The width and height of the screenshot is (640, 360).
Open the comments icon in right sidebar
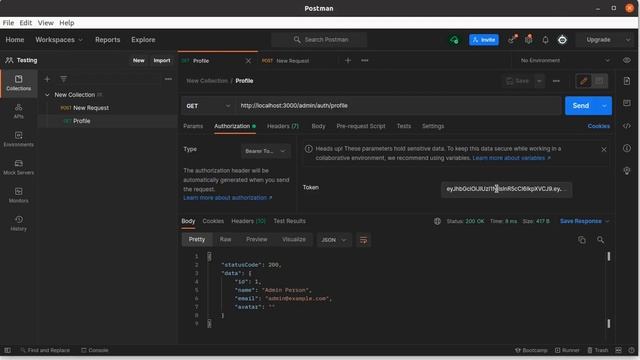(627, 103)
